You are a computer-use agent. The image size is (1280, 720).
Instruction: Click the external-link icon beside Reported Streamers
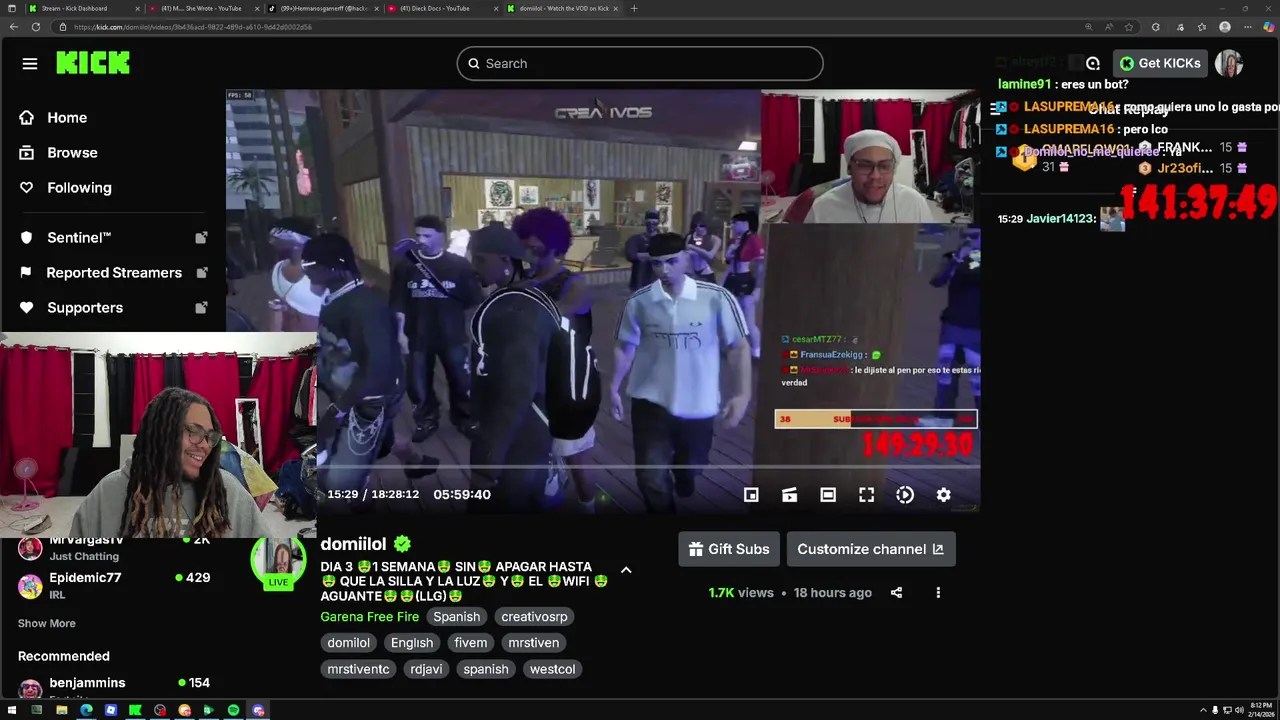pyautogui.click(x=201, y=273)
